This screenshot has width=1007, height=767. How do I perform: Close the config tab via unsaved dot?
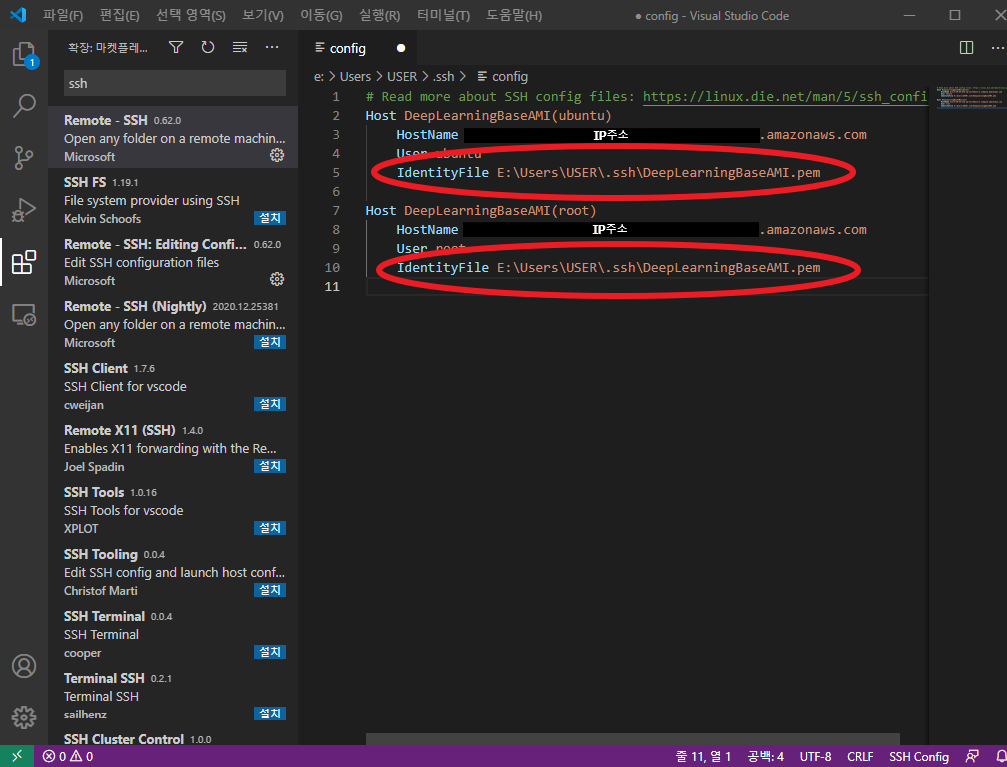(401, 48)
